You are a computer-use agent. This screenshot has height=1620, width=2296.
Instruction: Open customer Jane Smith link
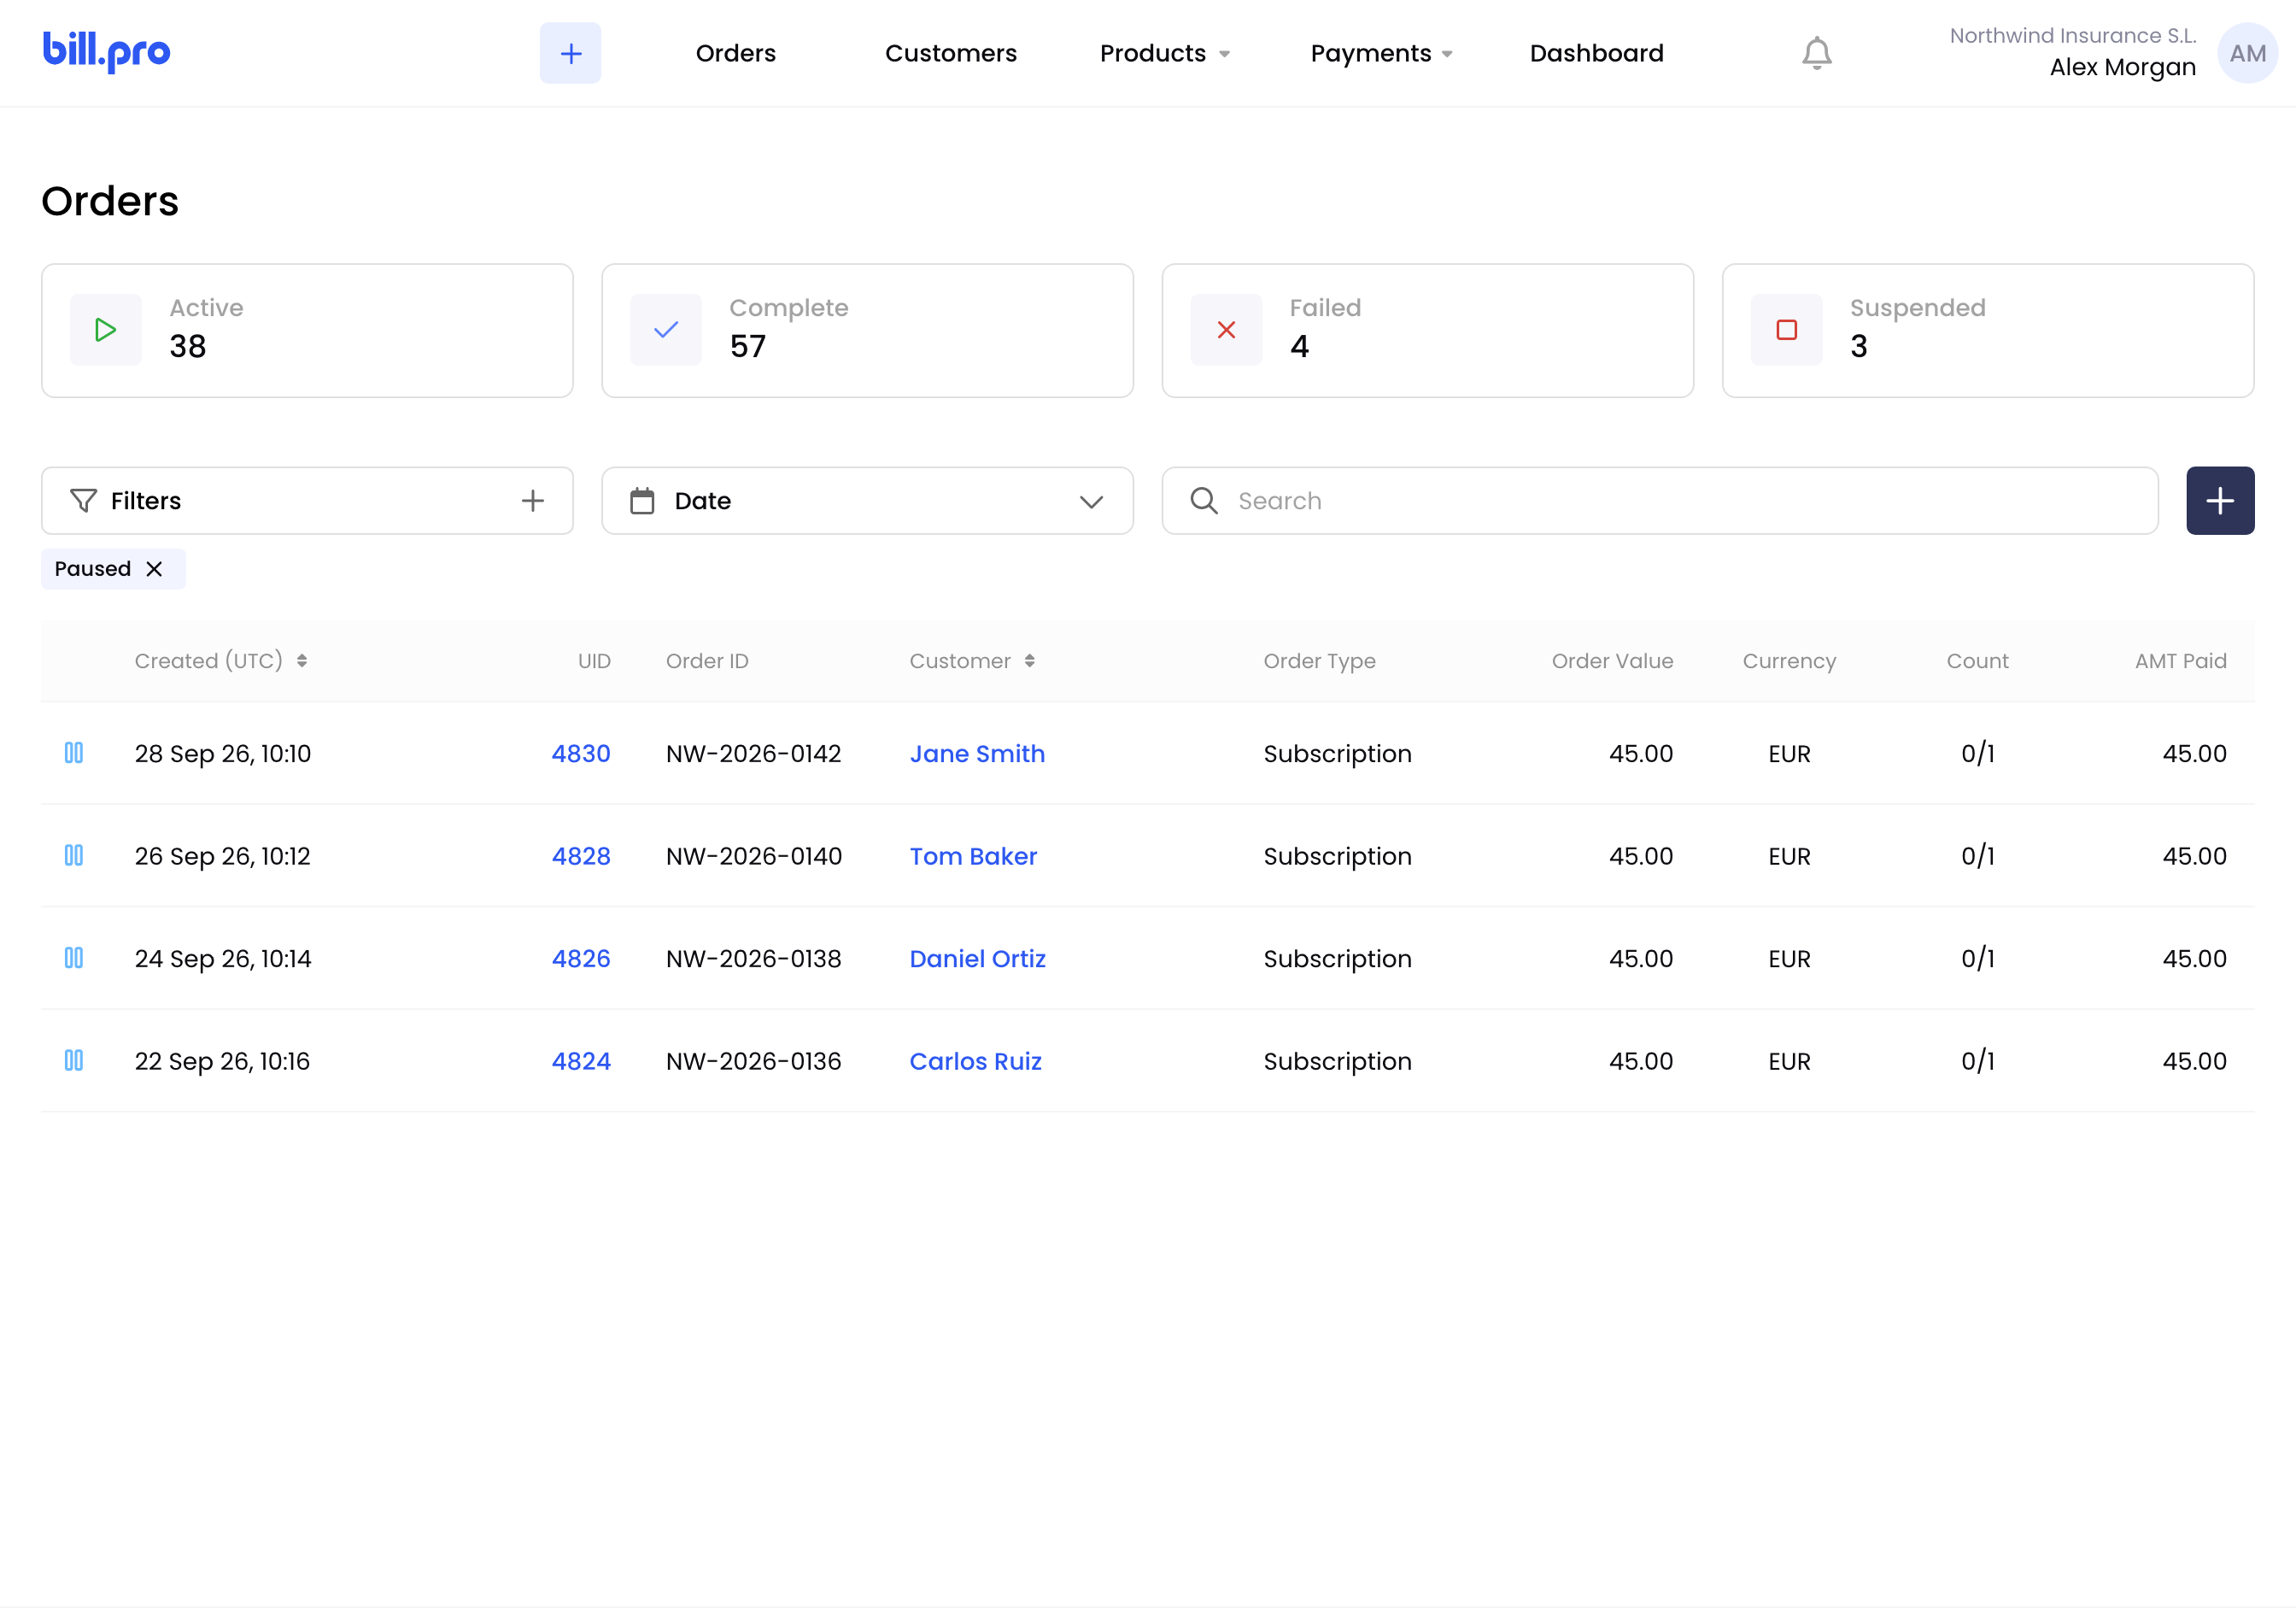(x=977, y=753)
